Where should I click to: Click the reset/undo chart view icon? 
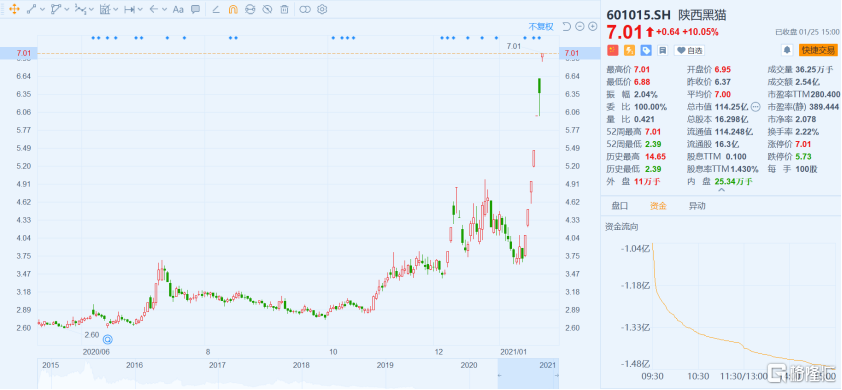[x=567, y=26]
